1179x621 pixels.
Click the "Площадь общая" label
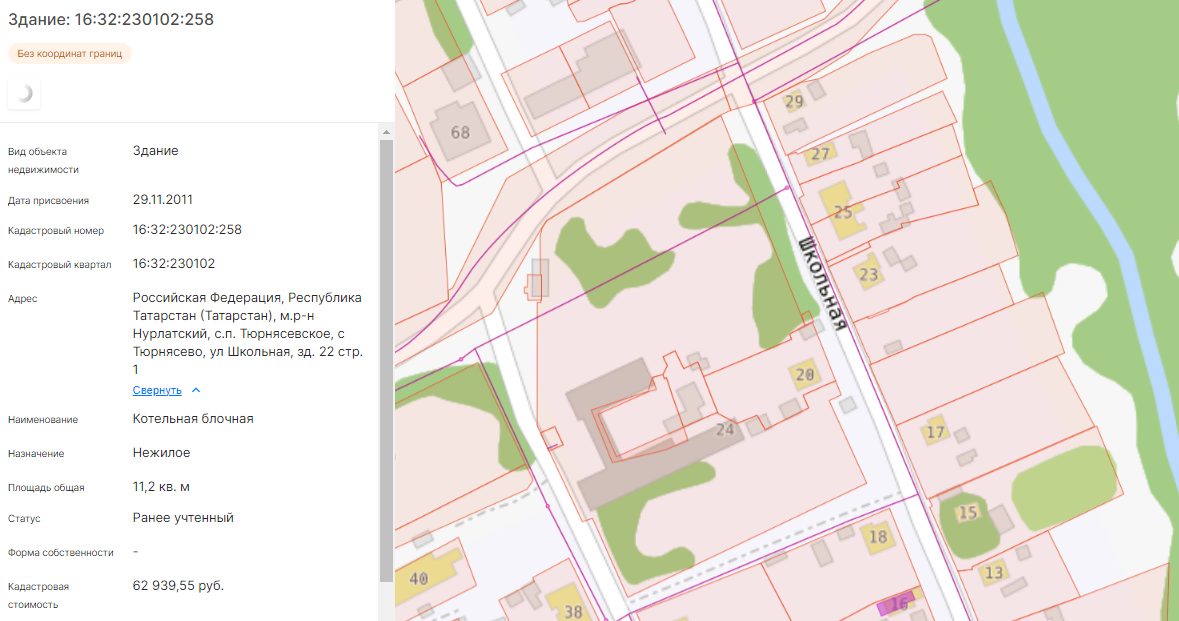tap(46, 488)
